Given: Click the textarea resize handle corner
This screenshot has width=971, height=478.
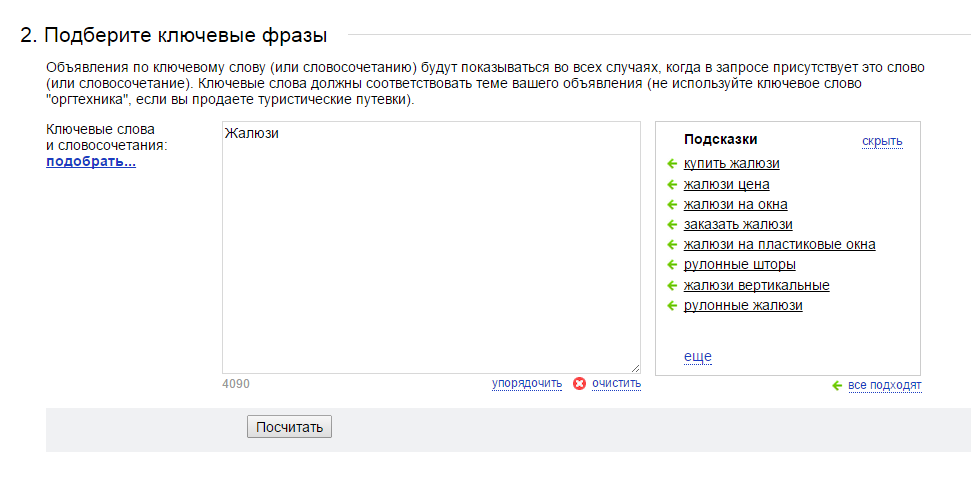Looking at the screenshot, I should click(x=635, y=368).
